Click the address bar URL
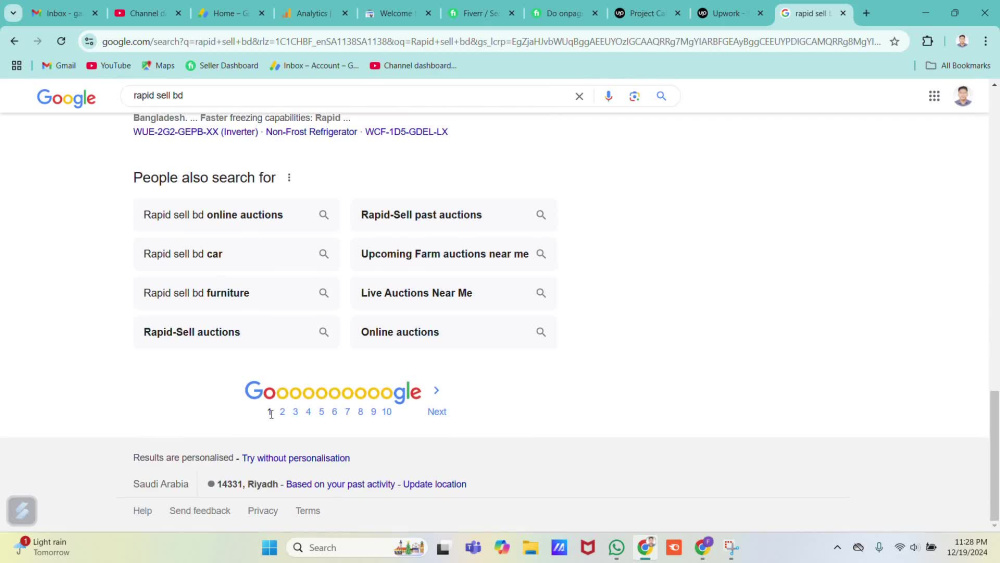This screenshot has height=563, width=1000. [491, 41]
